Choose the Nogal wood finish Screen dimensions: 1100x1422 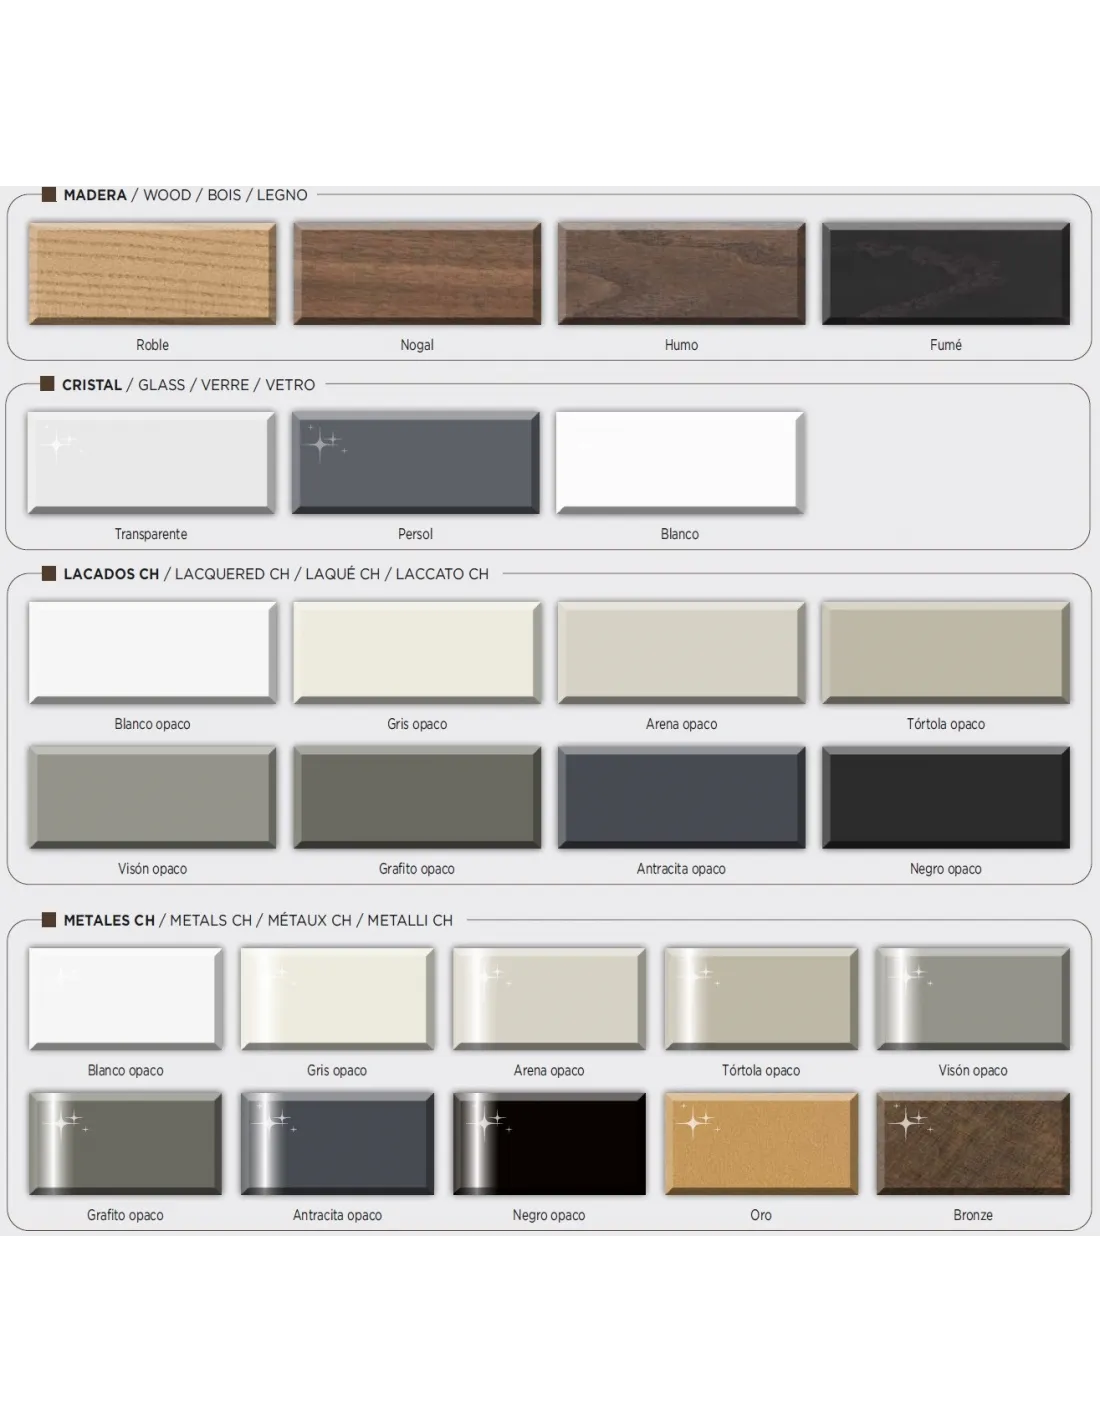coord(417,274)
